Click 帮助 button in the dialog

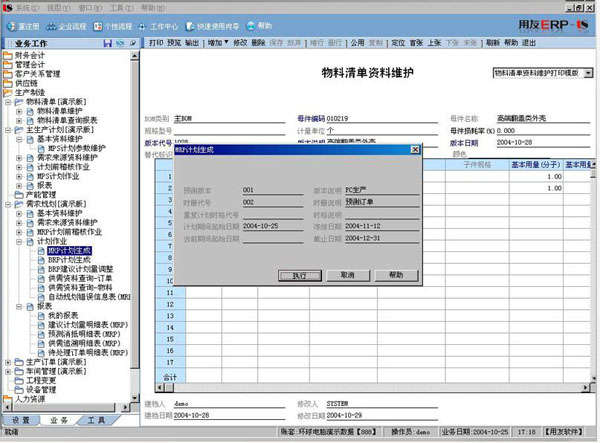[x=396, y=275]
